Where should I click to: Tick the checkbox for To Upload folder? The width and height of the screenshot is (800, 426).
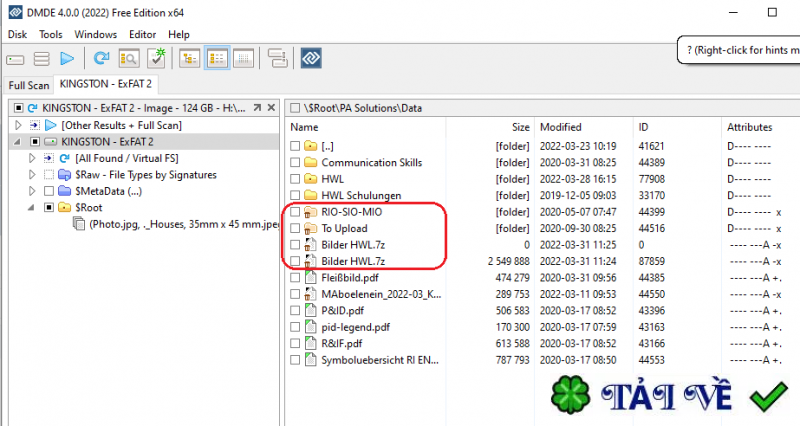(295, 228)
